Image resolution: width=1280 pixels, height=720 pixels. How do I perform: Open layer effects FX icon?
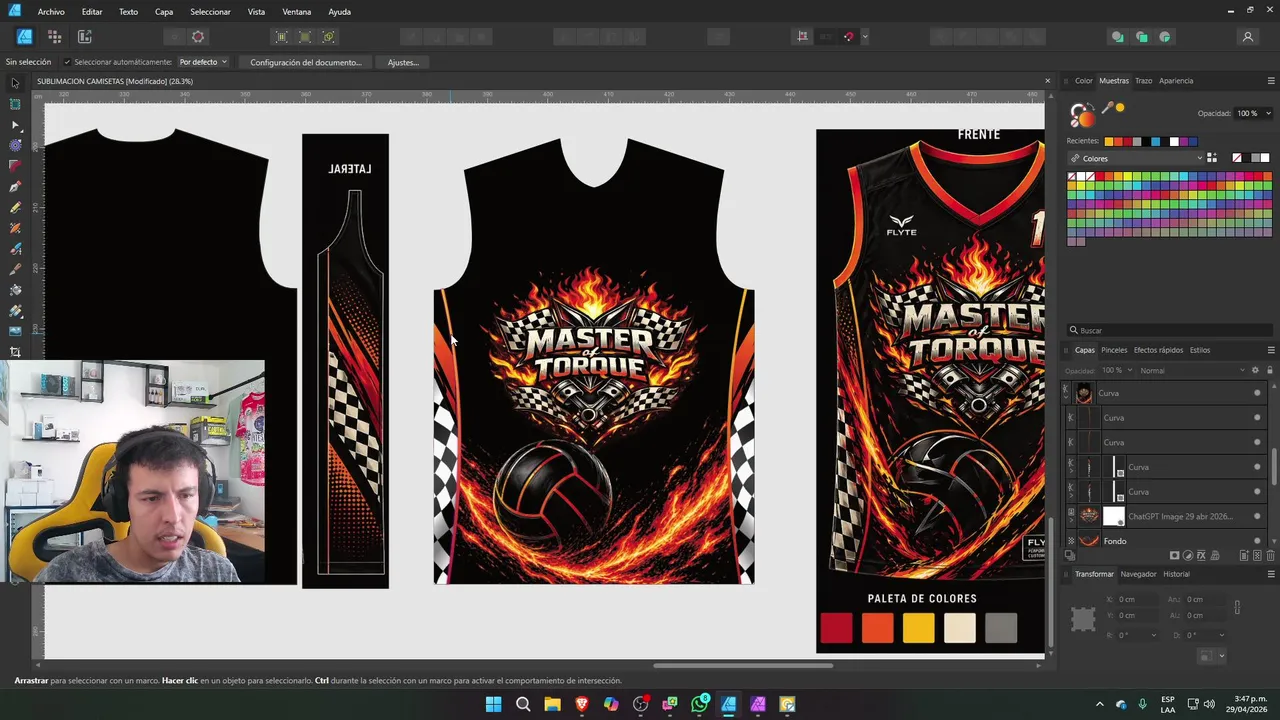click(1201, 555)
